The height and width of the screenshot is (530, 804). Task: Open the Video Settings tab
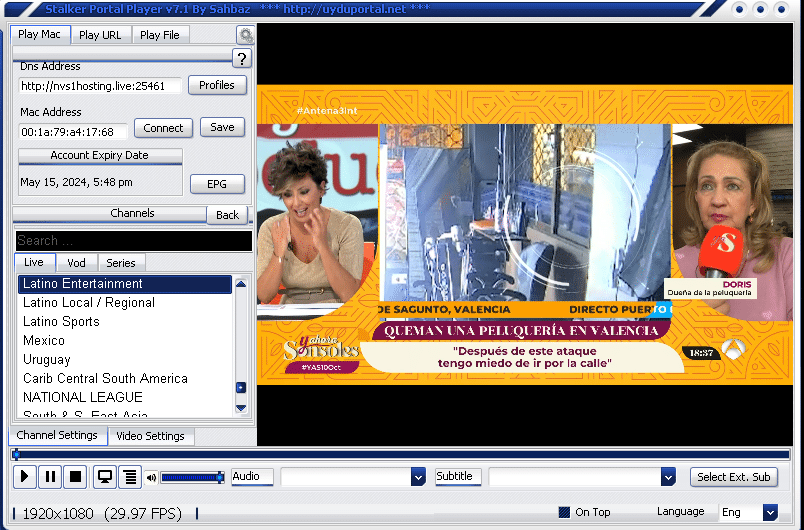point(150,436)
